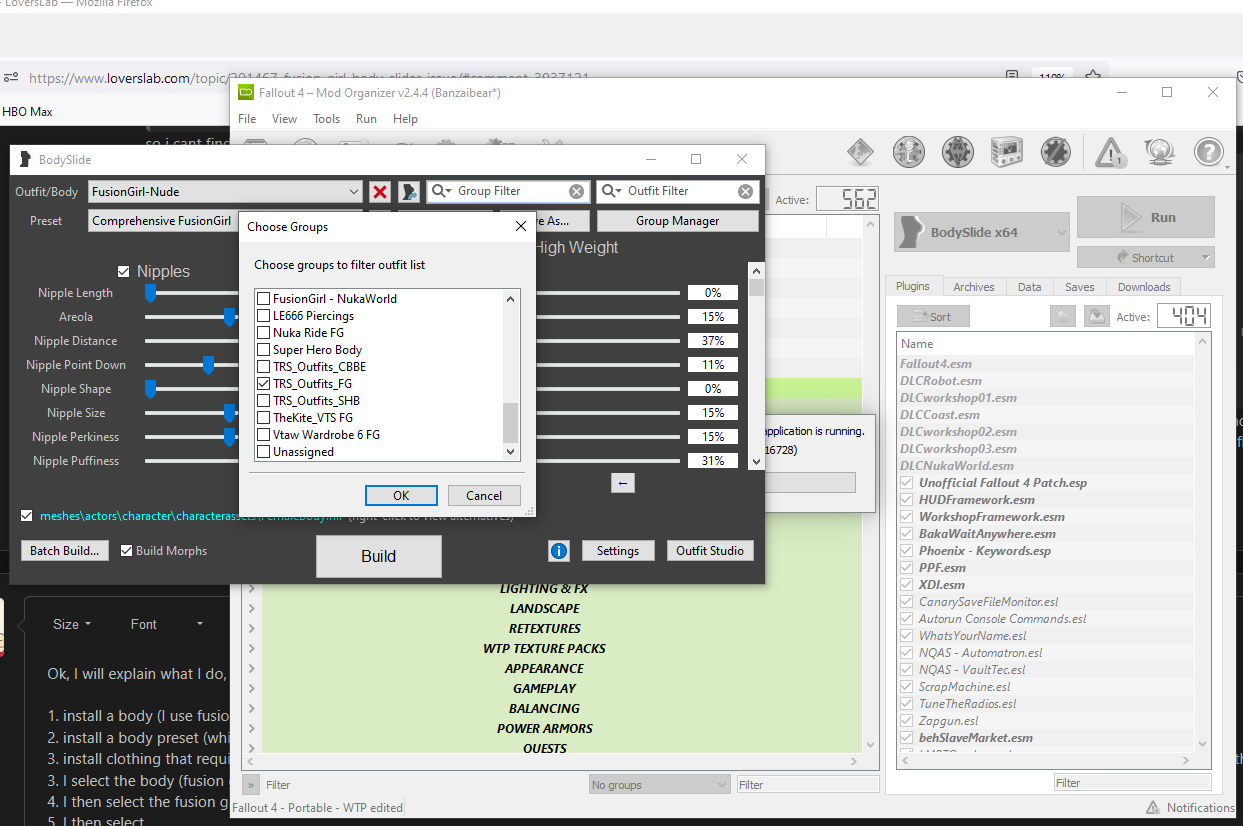The image size is (1243, 826).
Task: Uncheck the TRS_Outfits_FG group
Action: click(x=264, y=384)
